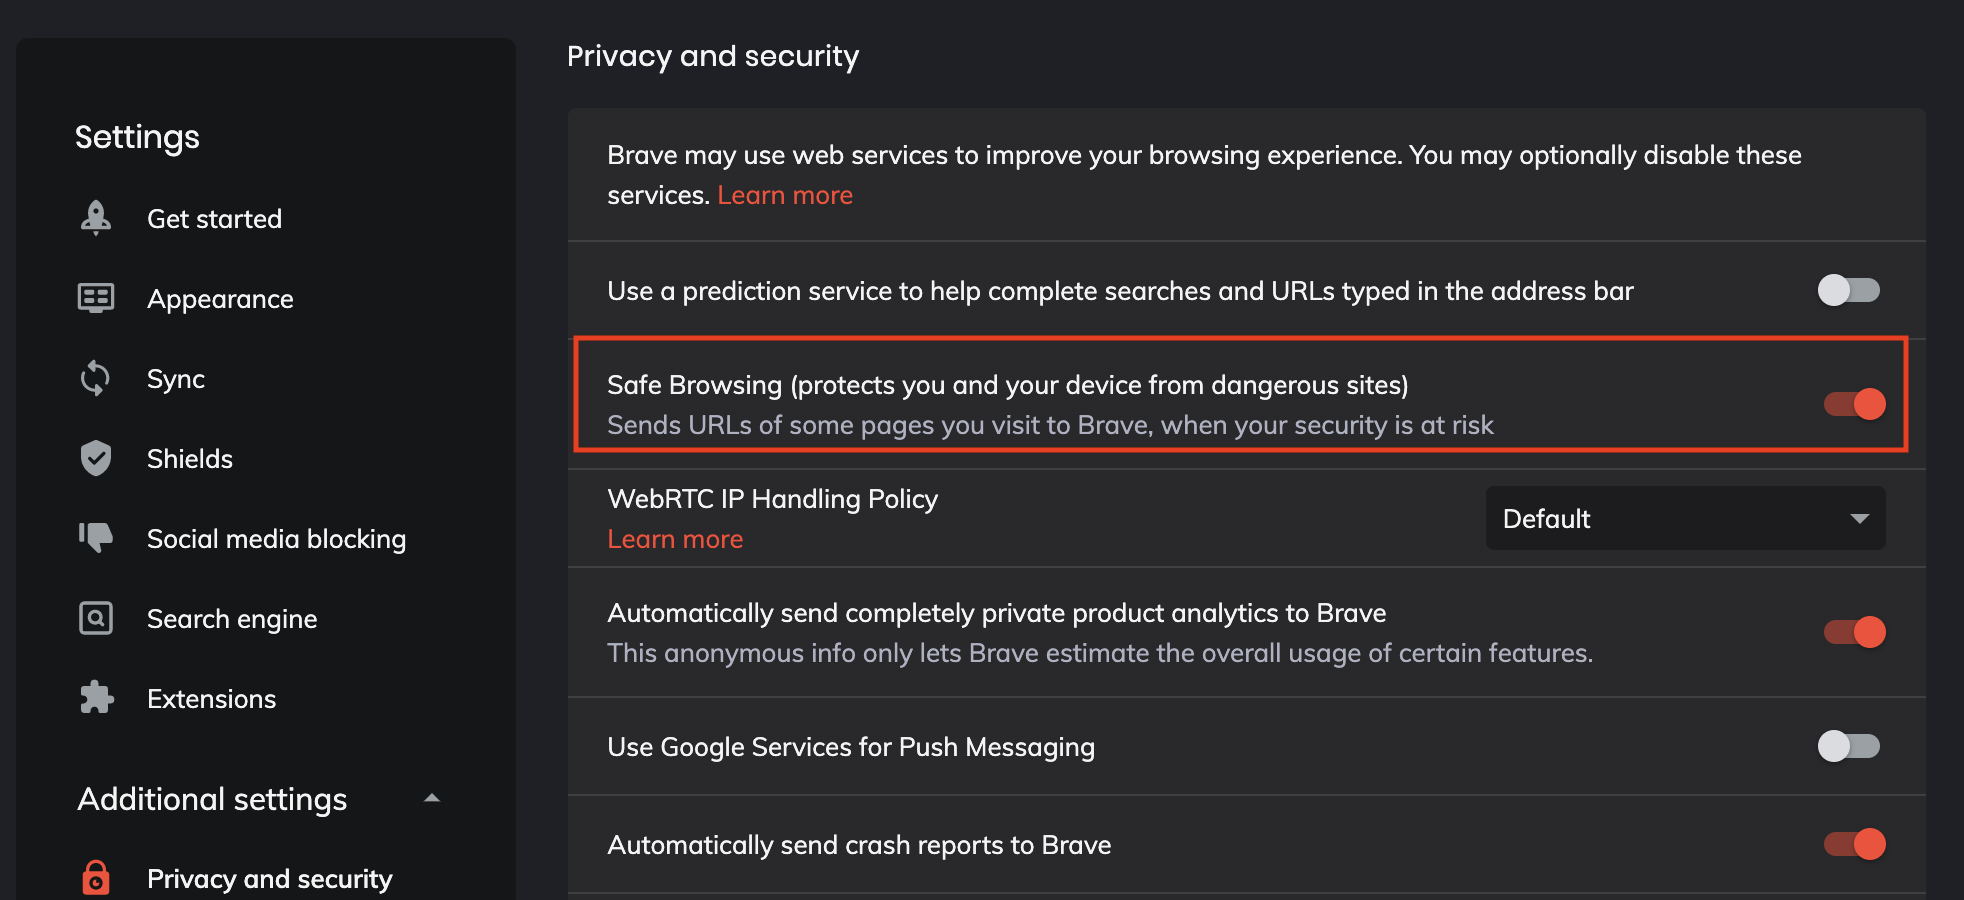Screen dimensions: 1964x900
Task: Open Learn more under WebRTC IP Handling Policy
Action: pos(675,539)
